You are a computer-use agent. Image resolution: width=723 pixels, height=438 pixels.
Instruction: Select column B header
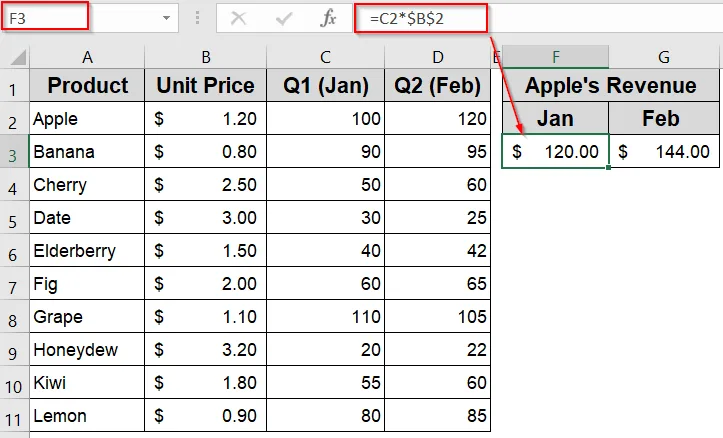point(206,57)
